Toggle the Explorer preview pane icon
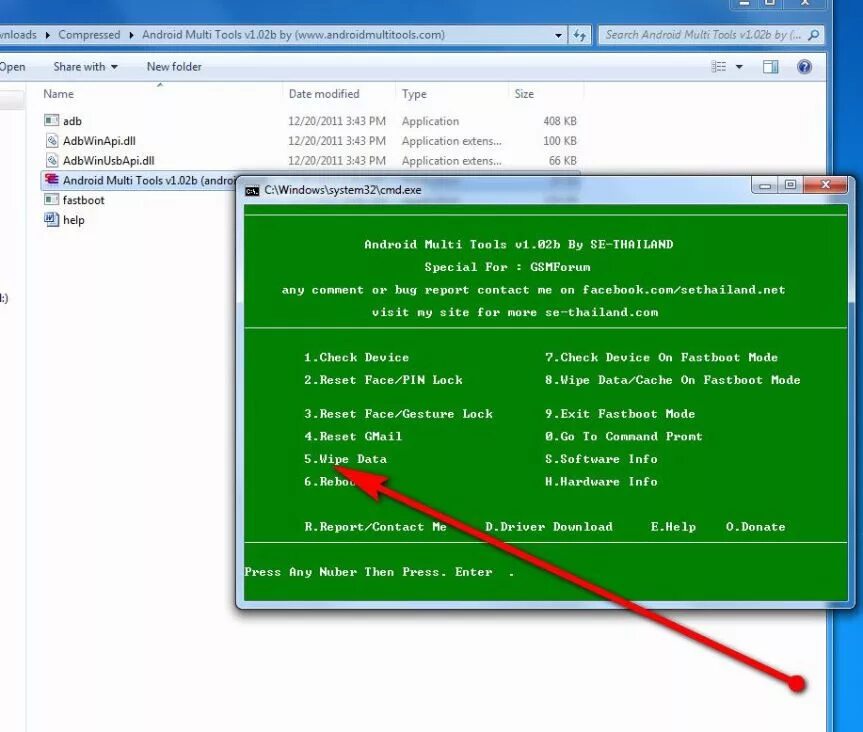This screenshot has height=732, width=863. click(x=771, y=67)
